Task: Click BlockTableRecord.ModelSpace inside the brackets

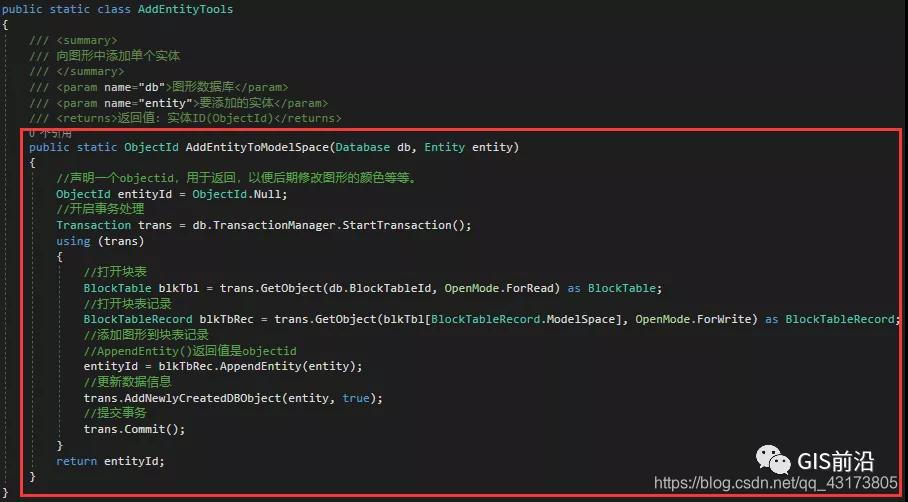Action: coord(522,319)
